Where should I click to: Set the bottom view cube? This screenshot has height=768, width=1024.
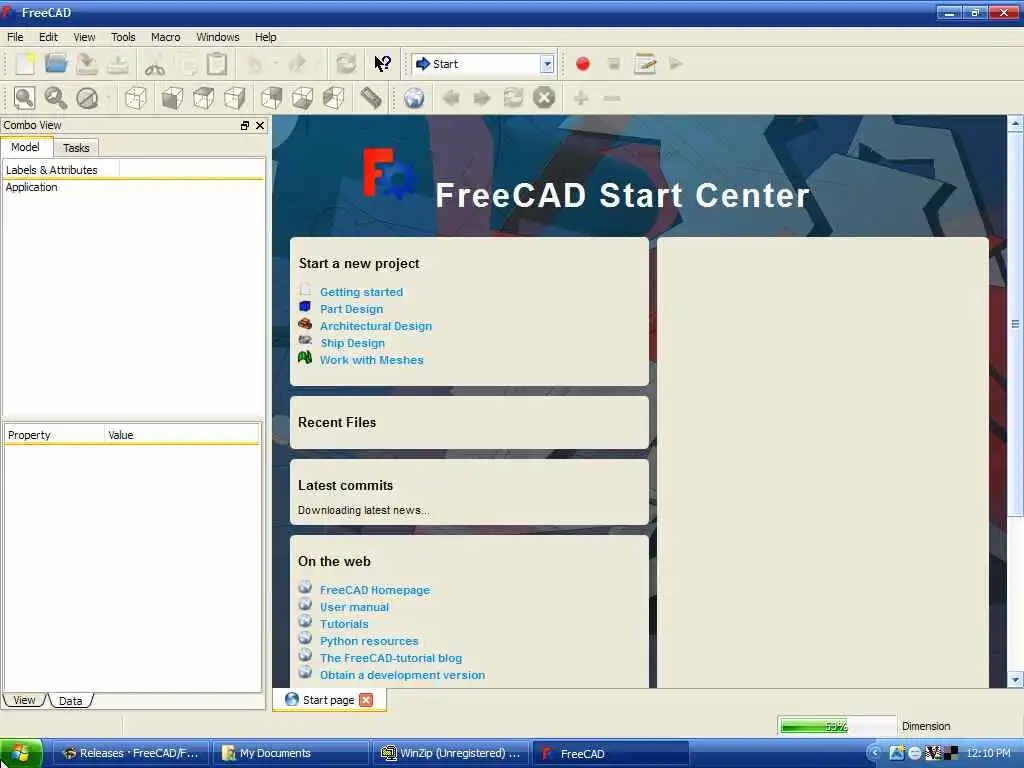pos(302,99)
